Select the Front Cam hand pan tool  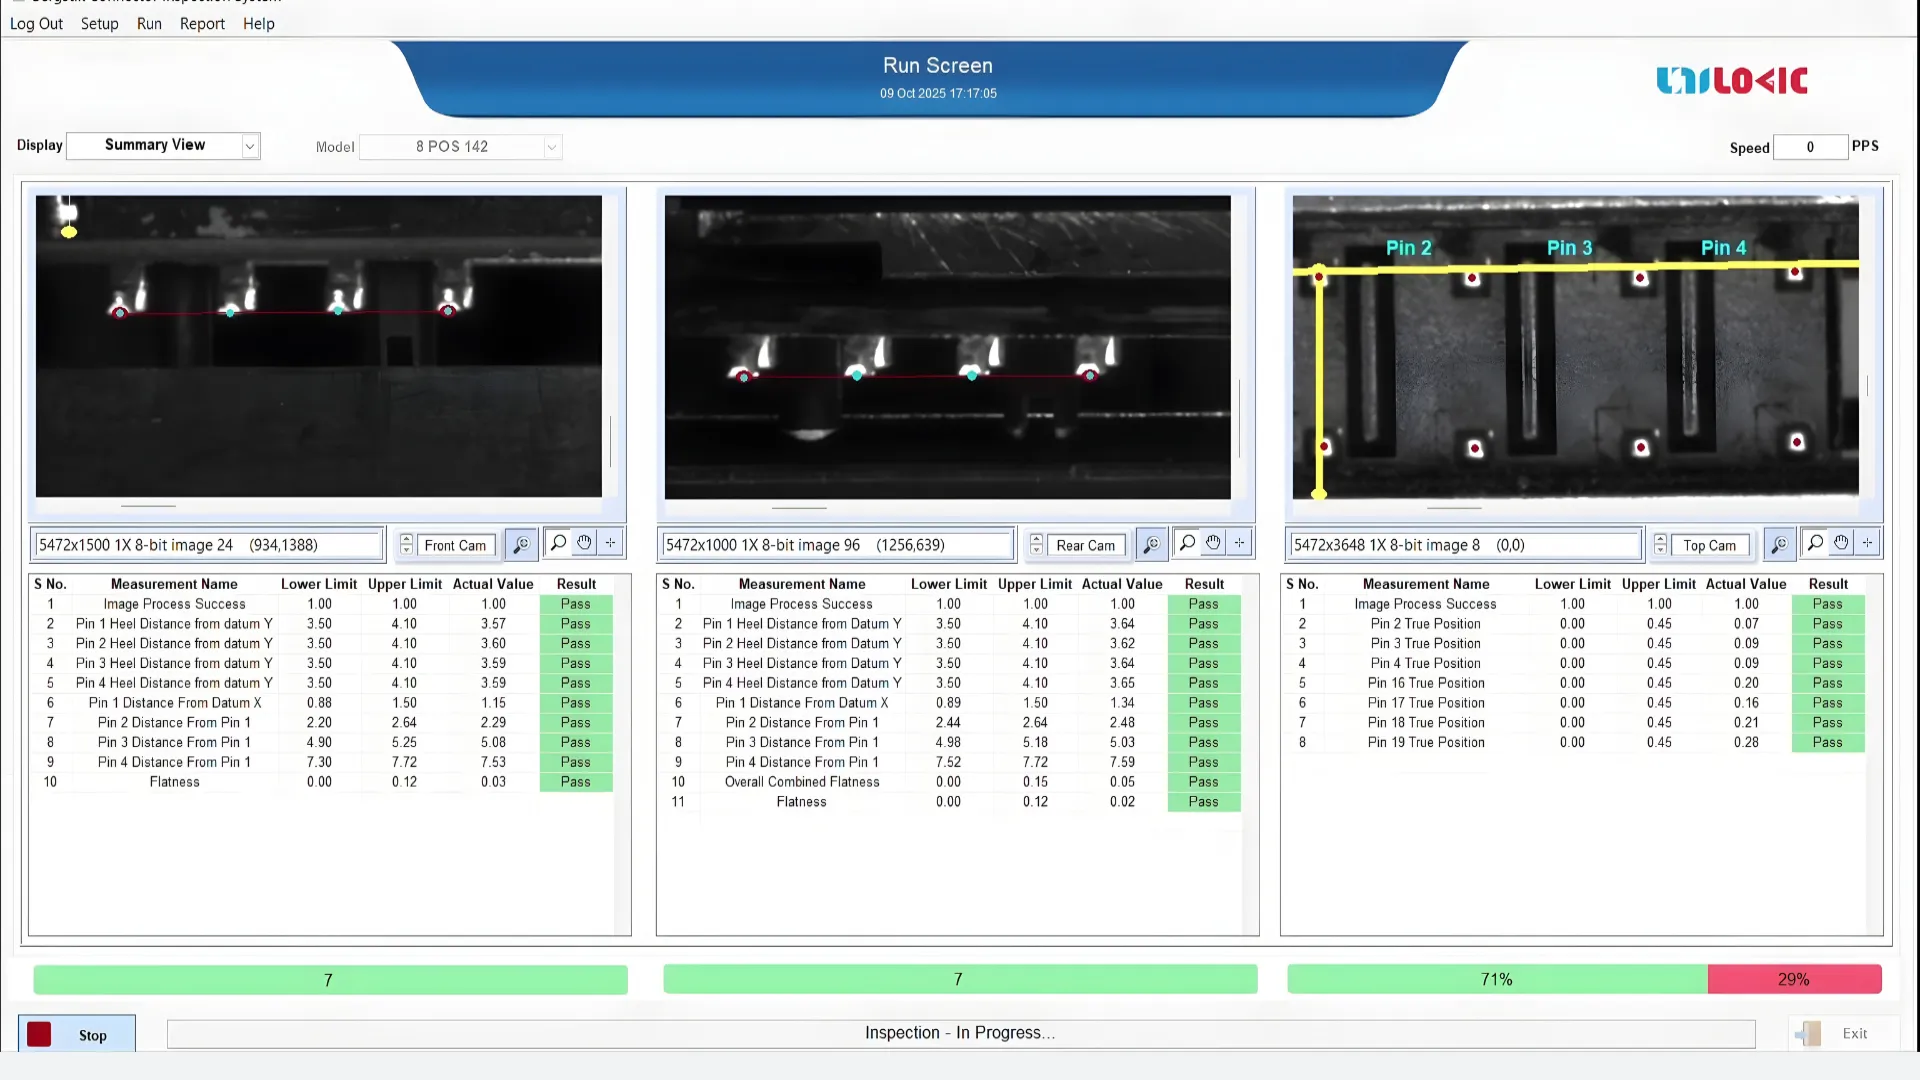pos(584,543)
